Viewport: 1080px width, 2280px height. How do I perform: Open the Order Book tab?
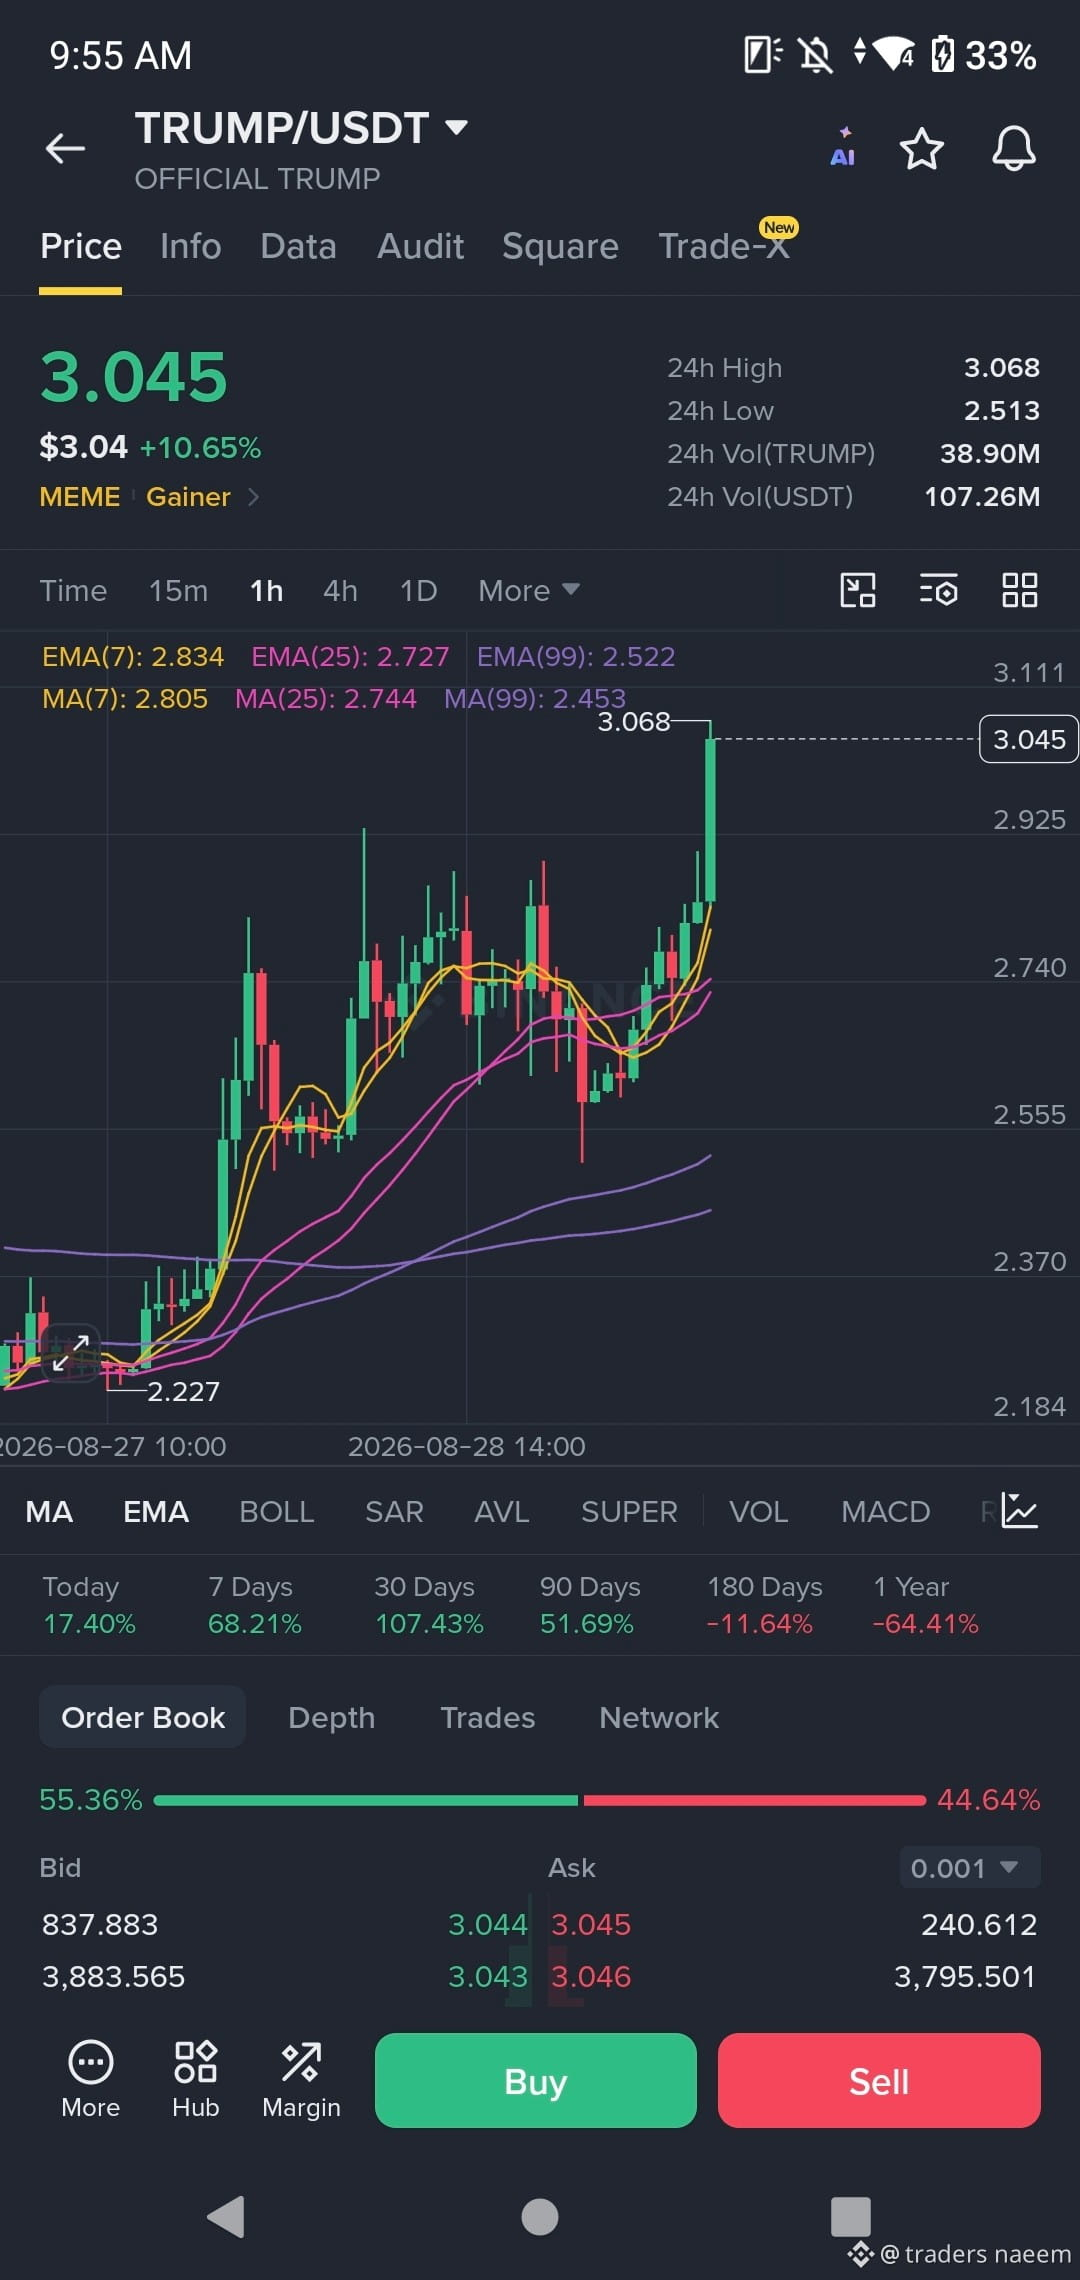coord(143,1717)
